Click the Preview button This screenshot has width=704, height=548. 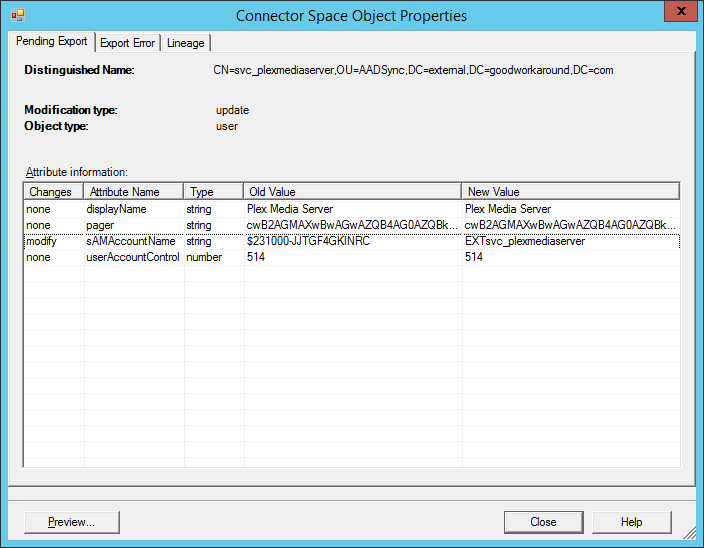[71, 522]
